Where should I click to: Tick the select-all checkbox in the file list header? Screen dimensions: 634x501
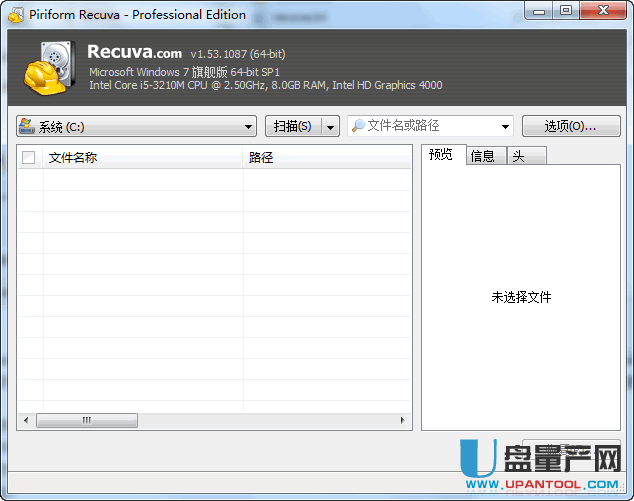pos(29,157)
